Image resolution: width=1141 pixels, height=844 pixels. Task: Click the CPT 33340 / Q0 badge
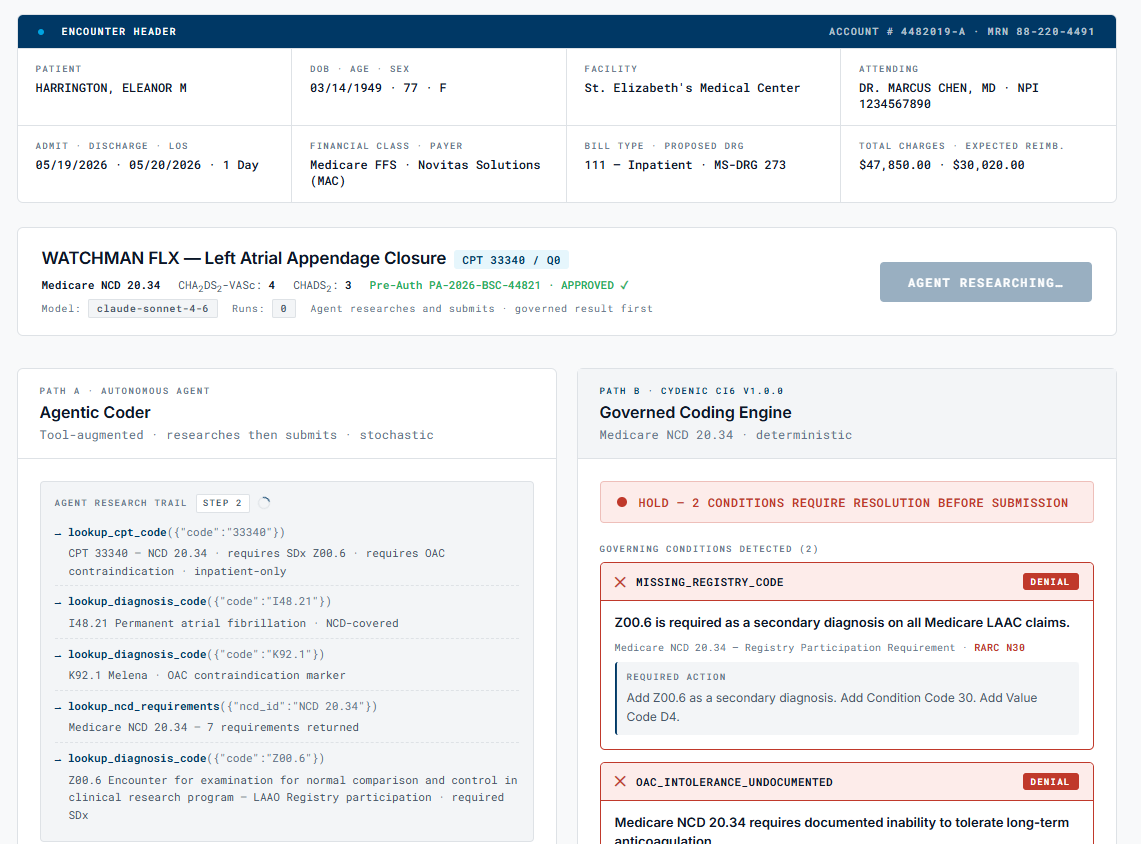[511, 260]
